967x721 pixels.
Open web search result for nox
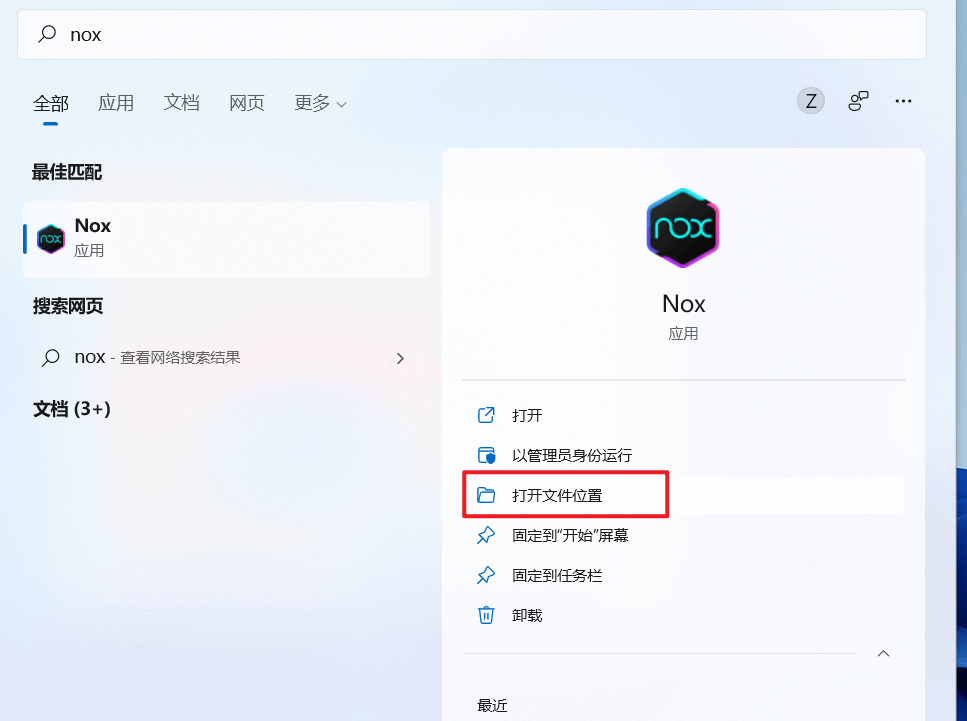click(x=226, y=358)
